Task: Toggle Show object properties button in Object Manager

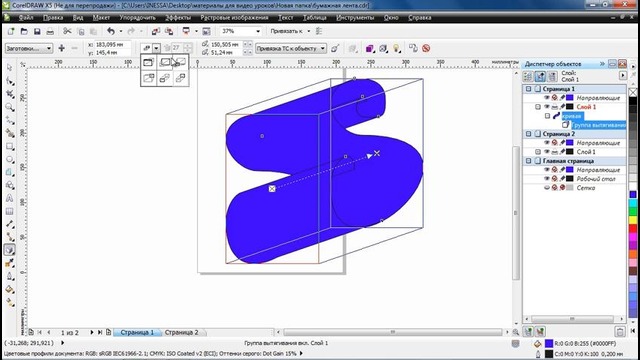Action: point(528,76)
